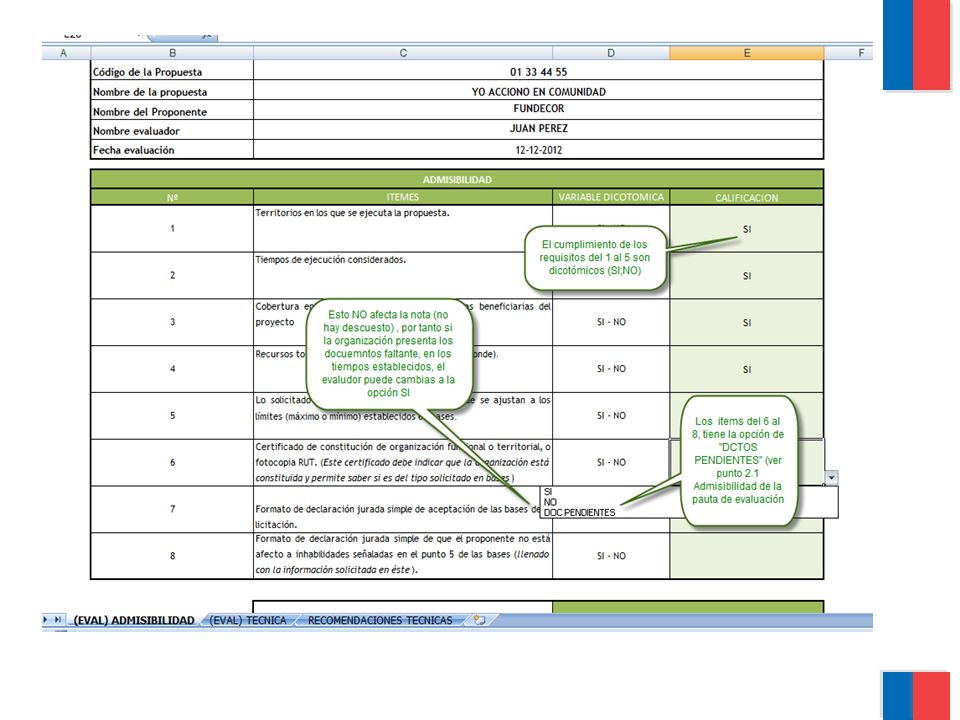Select the item 6 Certificado de constitución cell

click(x=403, y=462)
